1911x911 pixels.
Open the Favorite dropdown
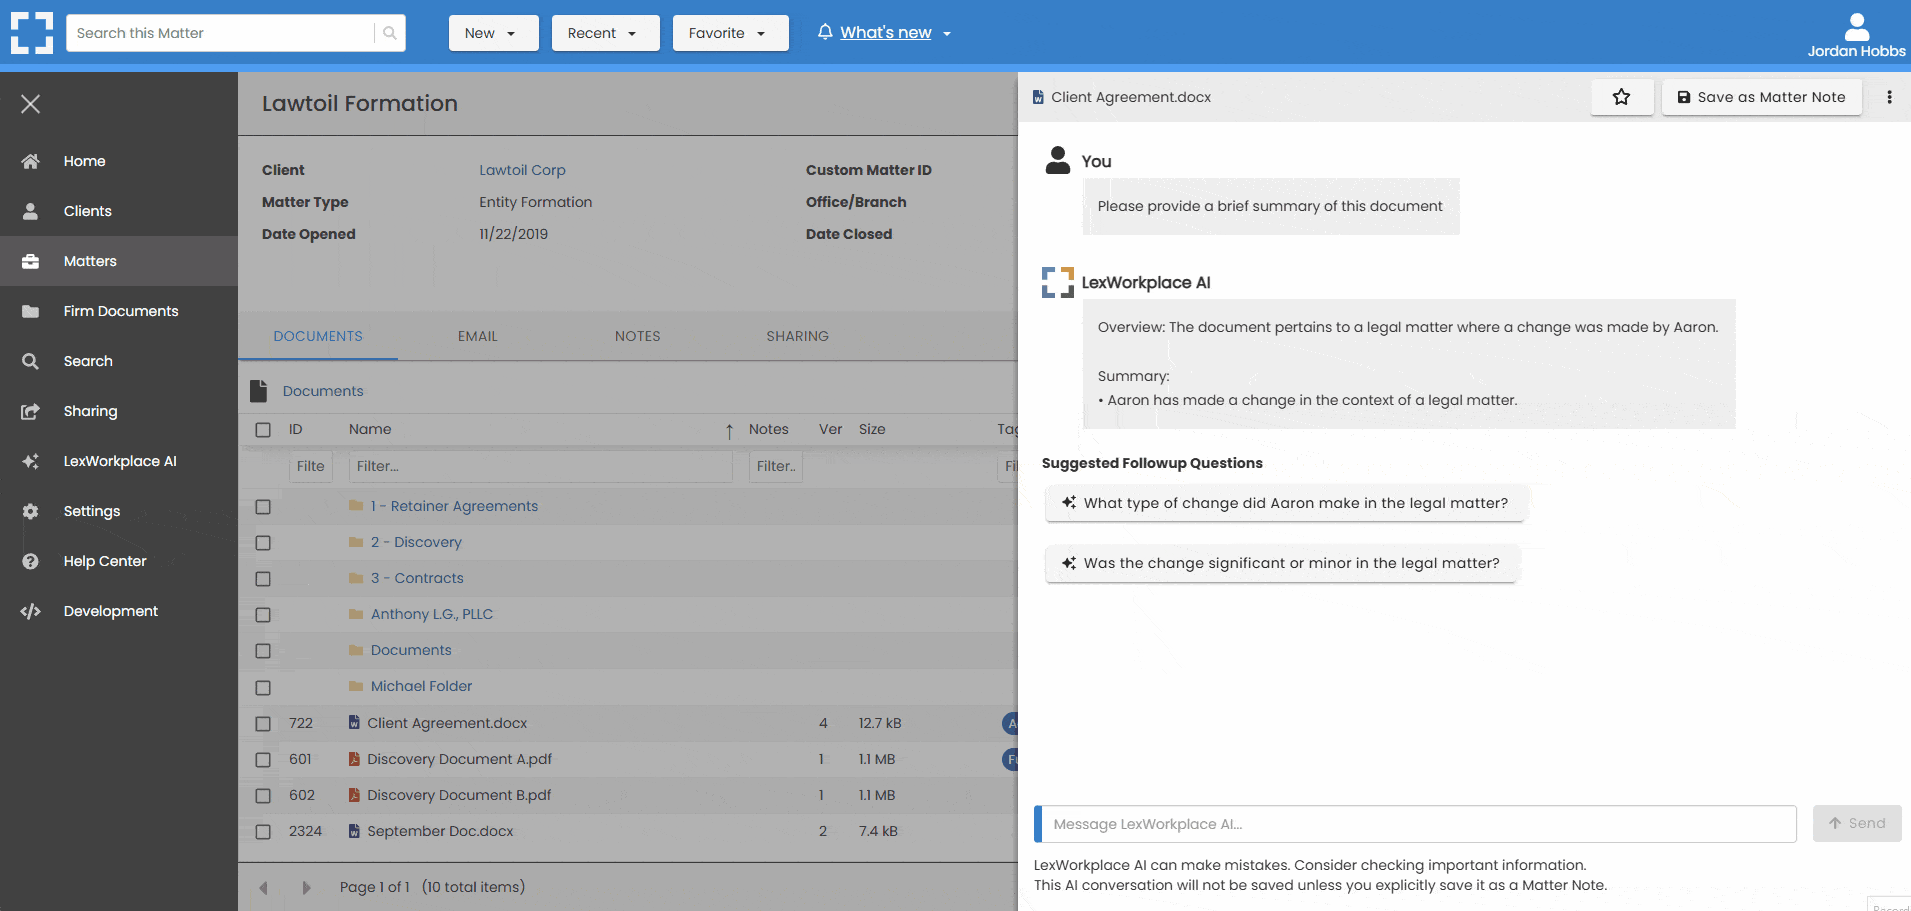[x=731, y=32]
